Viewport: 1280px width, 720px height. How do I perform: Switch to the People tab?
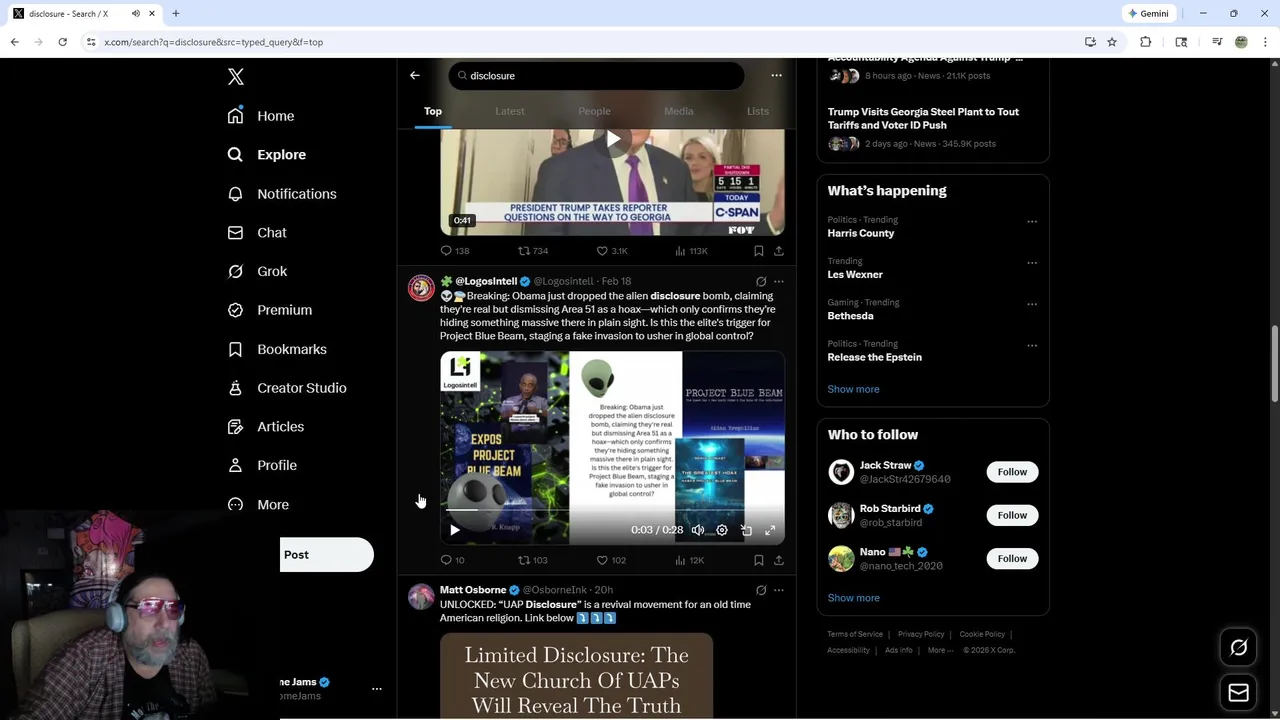[x=594, y=111]
